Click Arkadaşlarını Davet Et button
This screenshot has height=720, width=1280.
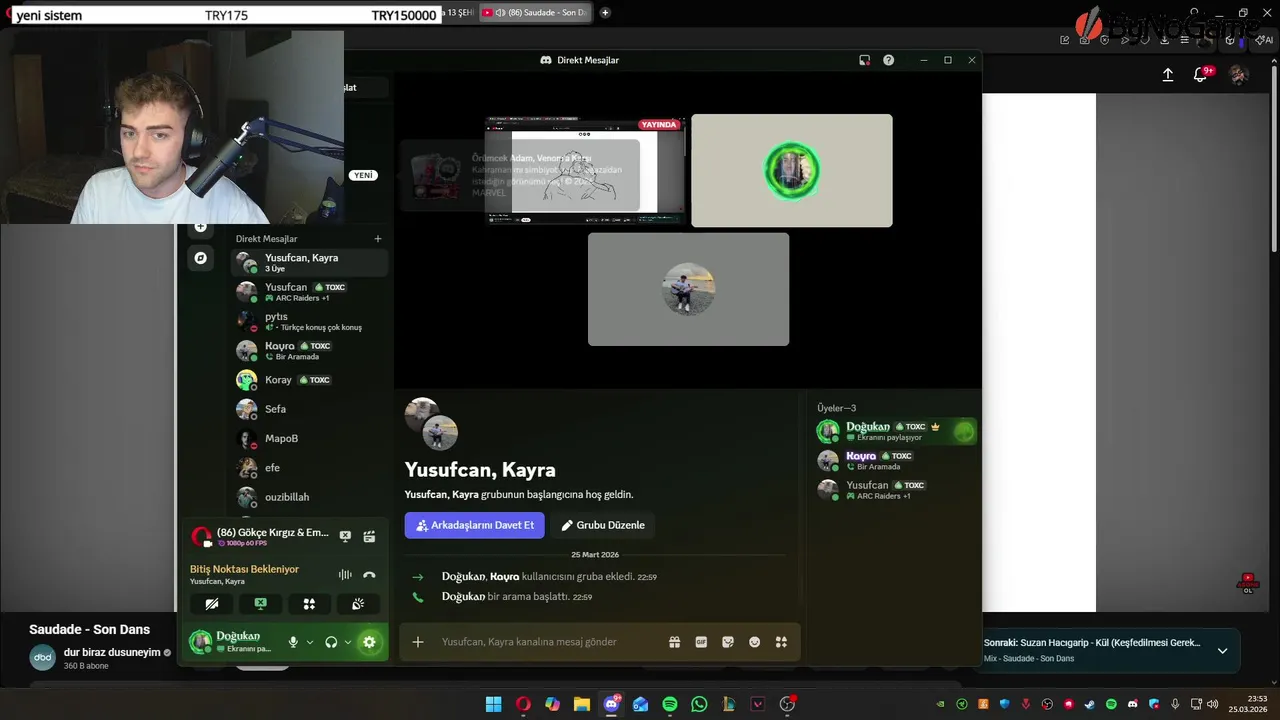[x=475, y=525]
